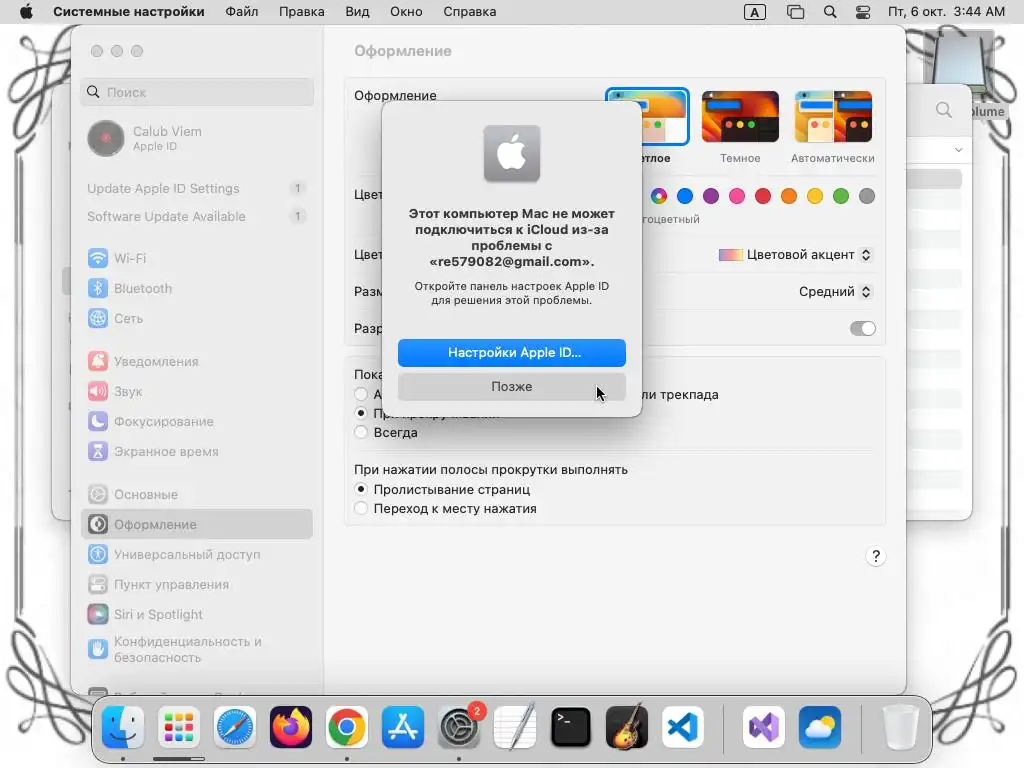This screenshot has height=768, width=1024.
Task: Open the Apple menu
Action: [x=26, y=12]
